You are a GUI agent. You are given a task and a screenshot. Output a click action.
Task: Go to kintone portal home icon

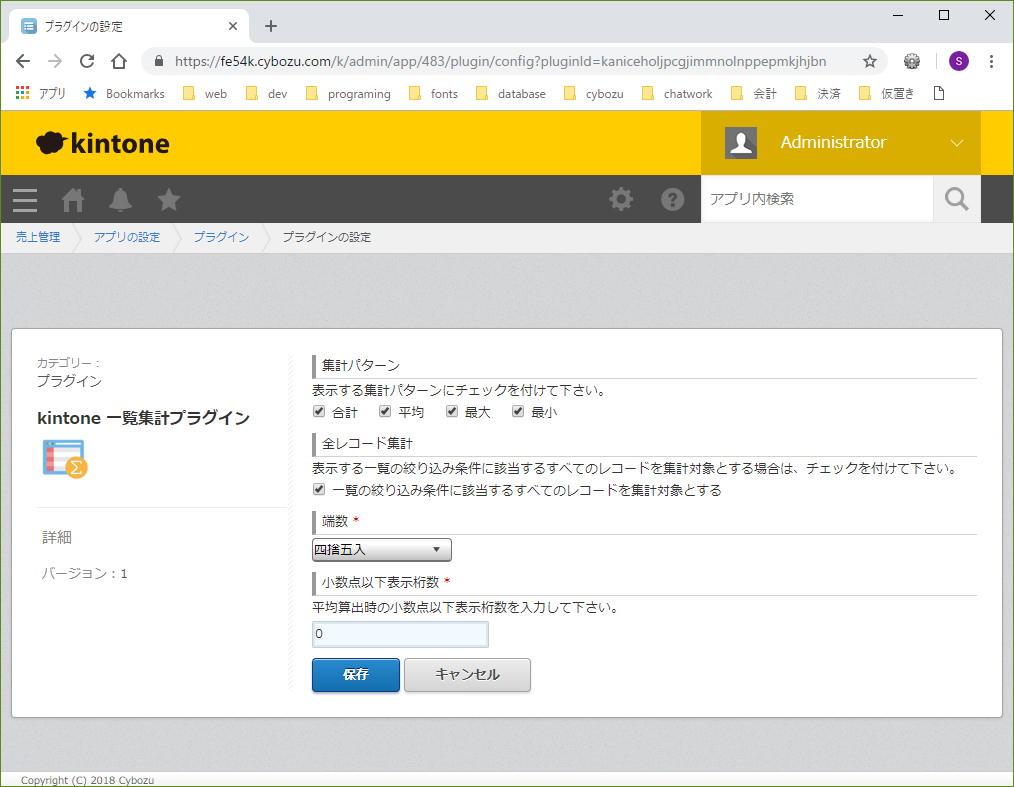72,200
